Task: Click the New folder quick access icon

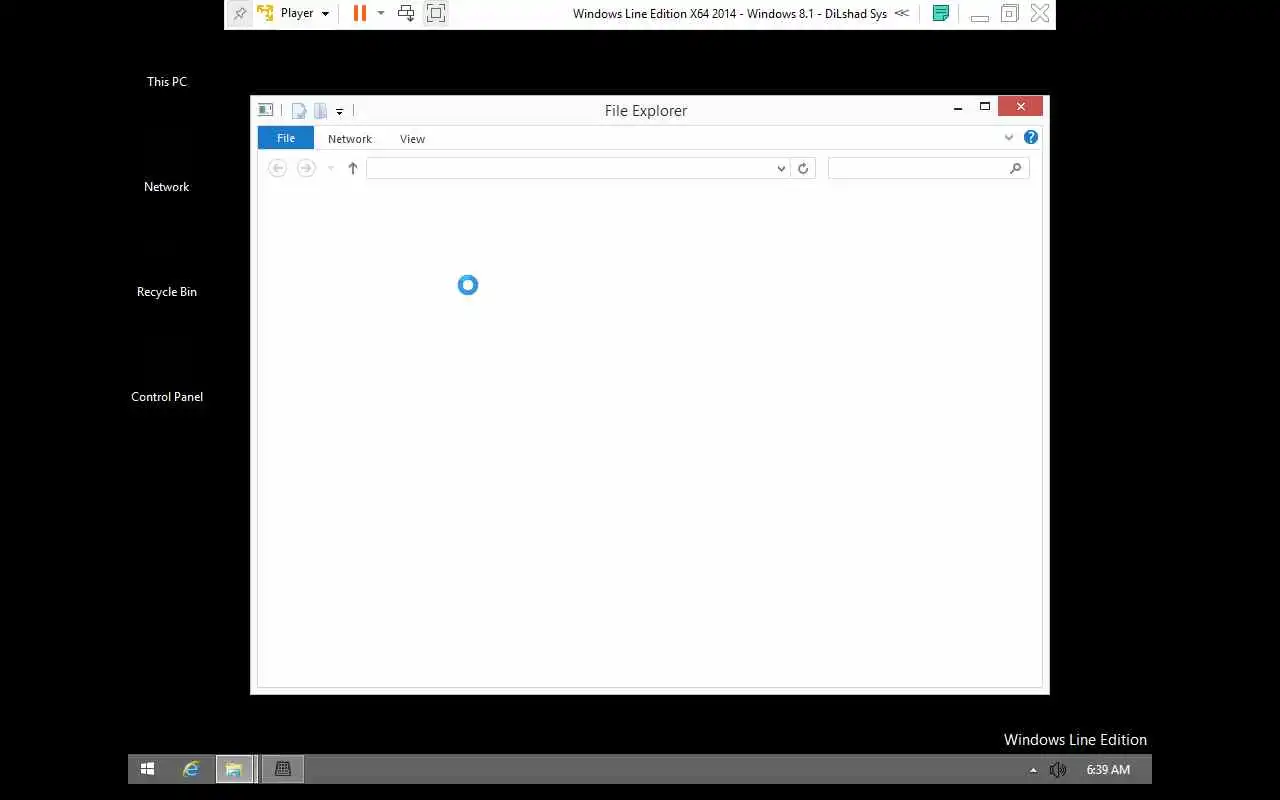Action: [x=320, y=111]
